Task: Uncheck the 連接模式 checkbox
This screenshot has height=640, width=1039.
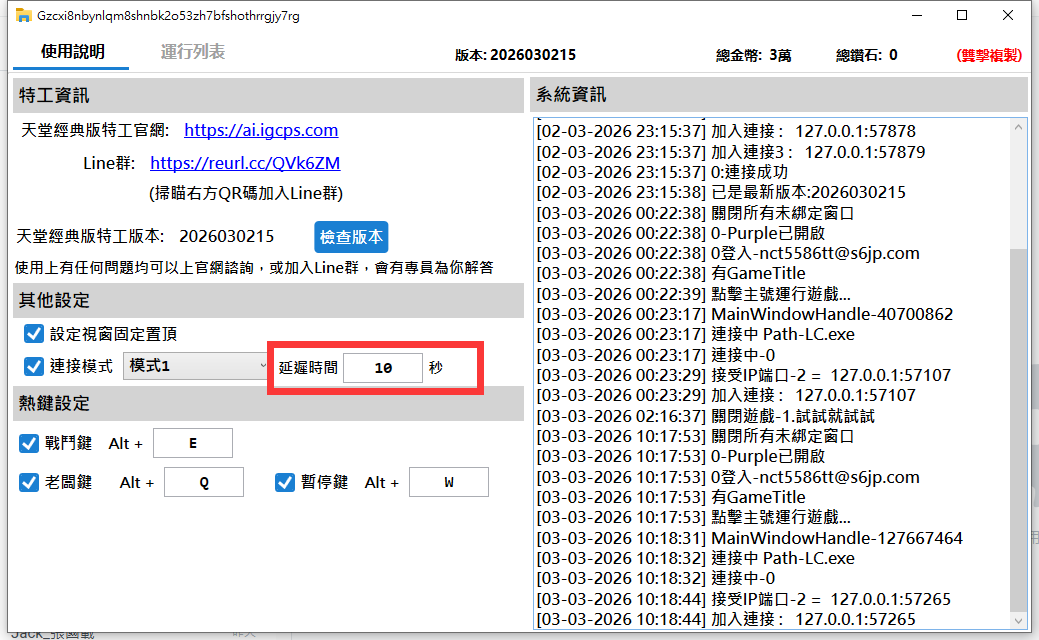Action: (x=34, y=366)
